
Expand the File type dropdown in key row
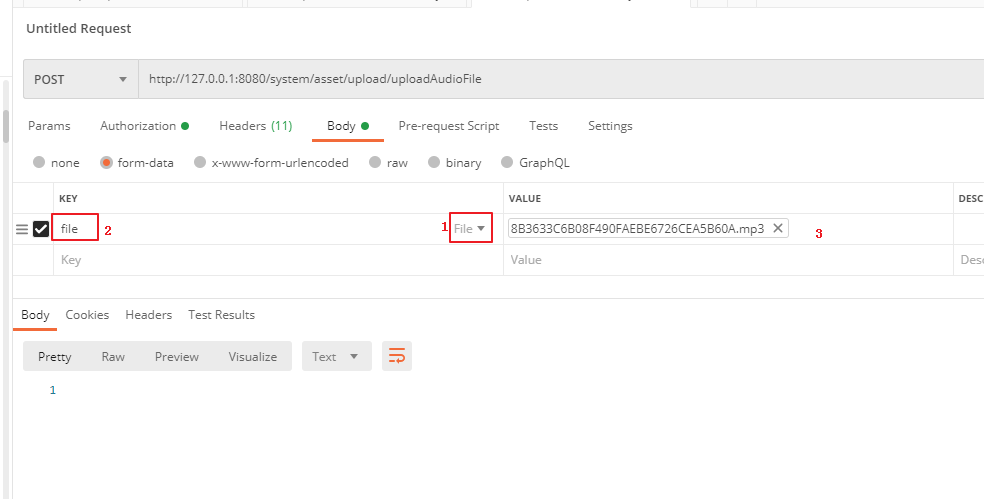tap(470, 229)
